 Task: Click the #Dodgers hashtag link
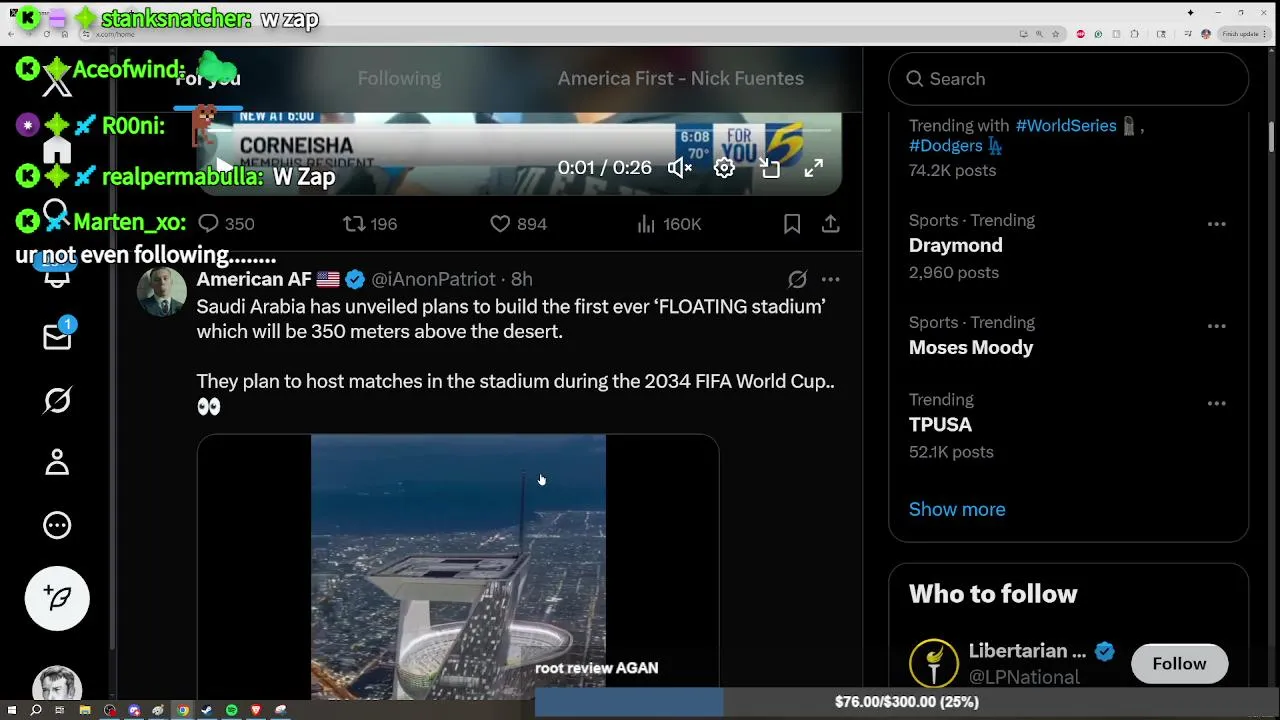946,146
